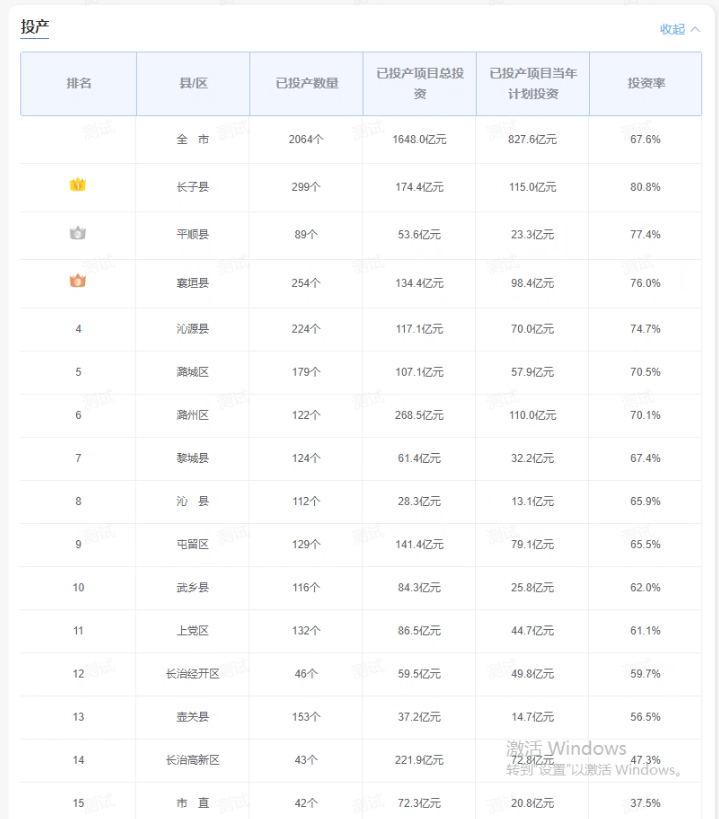Image resolution: width=719 pixels, height=819 pixels.
Task: Collapse the 投产 panel via 收起
Action: [x=679, y=29]
